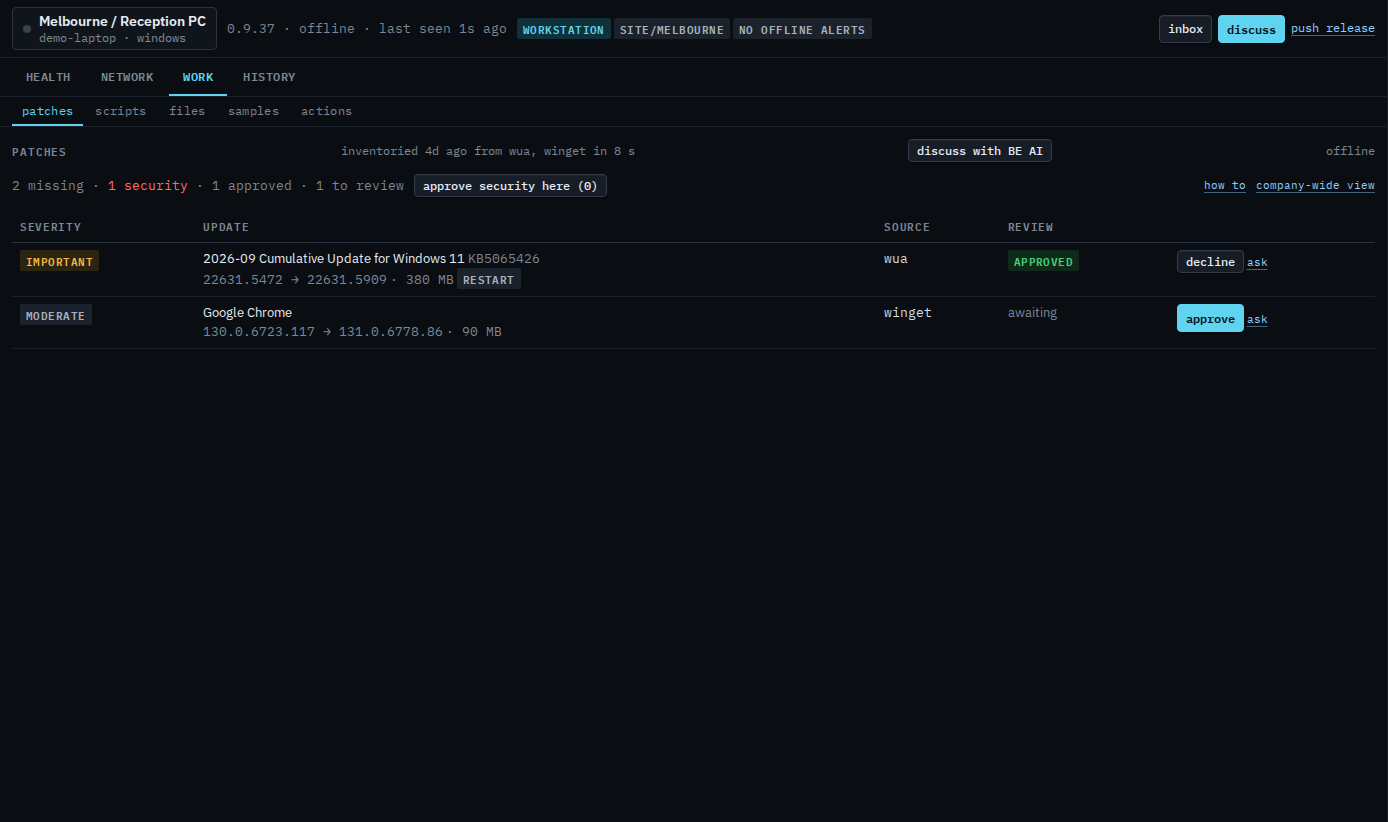This screenshot has width=1388, height=822.
Task: Click the REVIEW column header
Action: [1031, 228]
